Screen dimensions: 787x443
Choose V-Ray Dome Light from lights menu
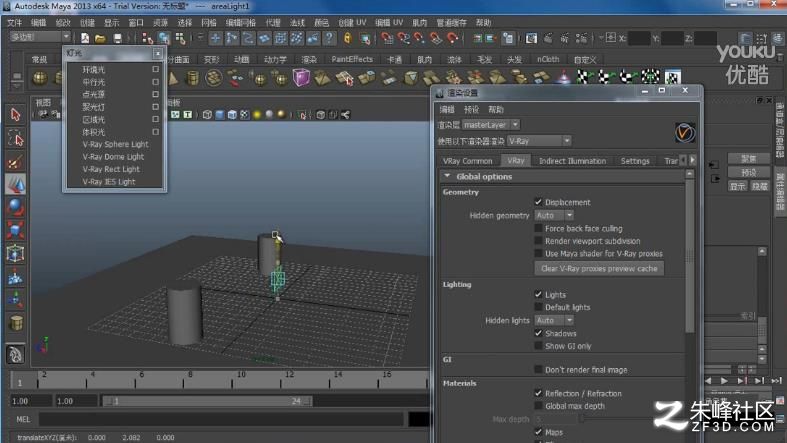tap(115, 157)
